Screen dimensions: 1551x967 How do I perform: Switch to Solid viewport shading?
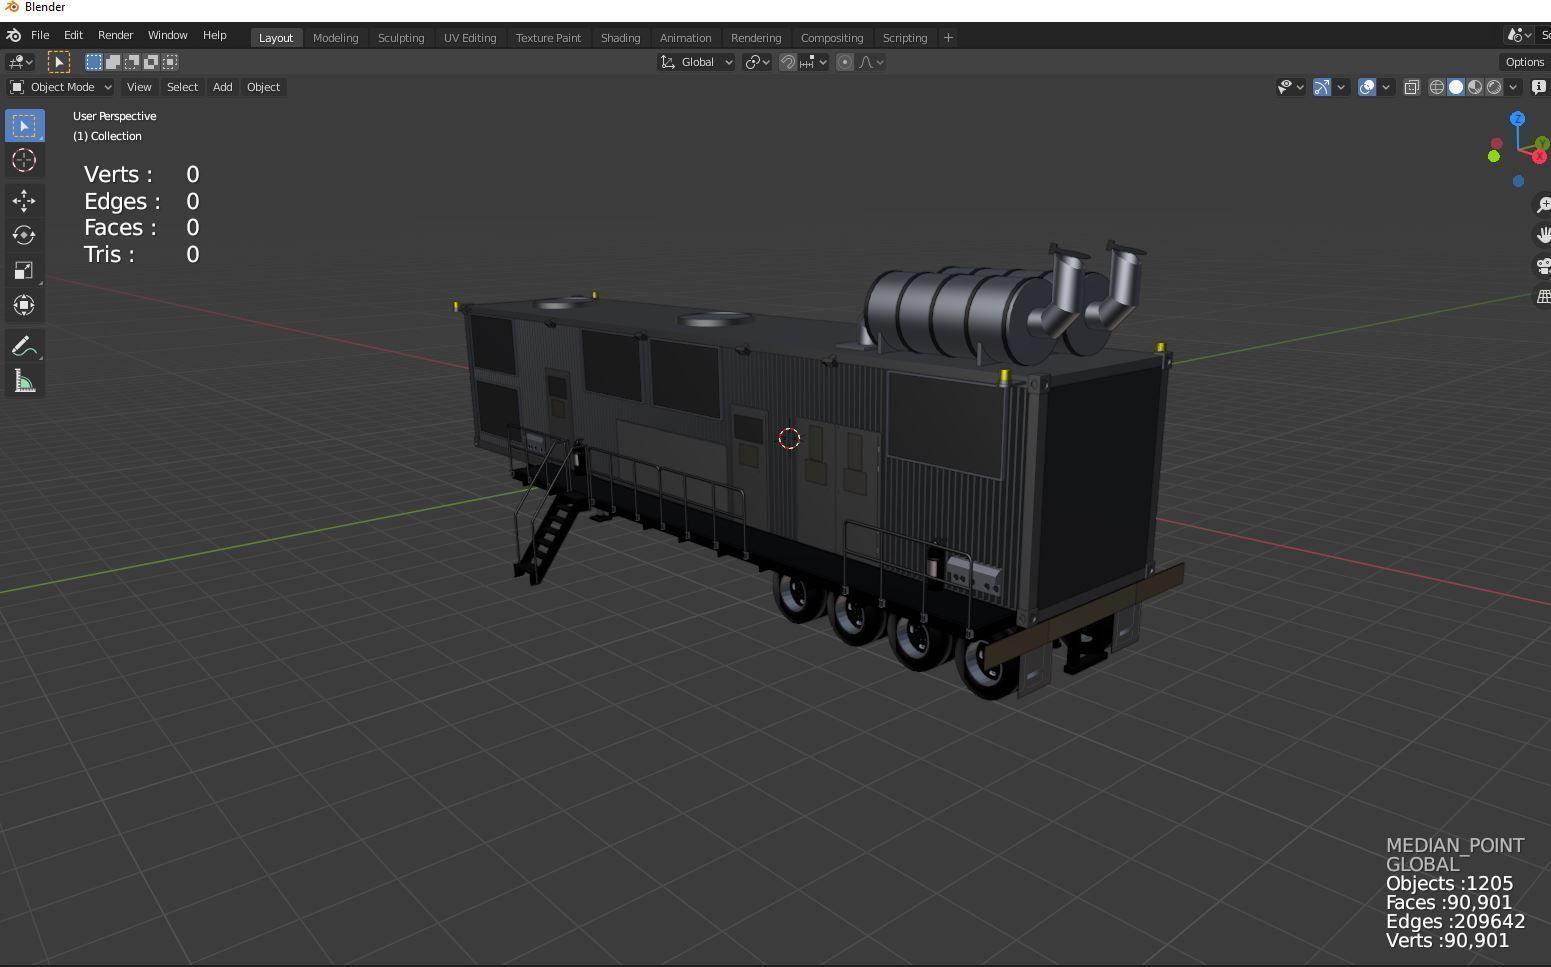1456,87
